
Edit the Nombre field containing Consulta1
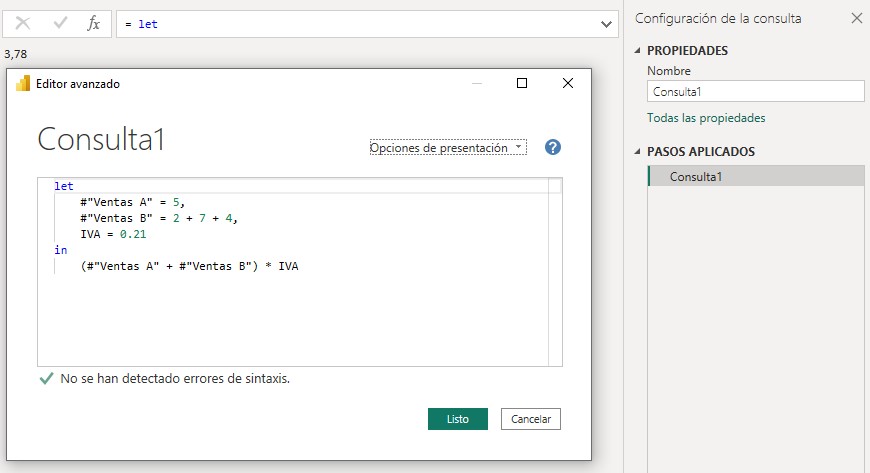click(x=755, y=92)
